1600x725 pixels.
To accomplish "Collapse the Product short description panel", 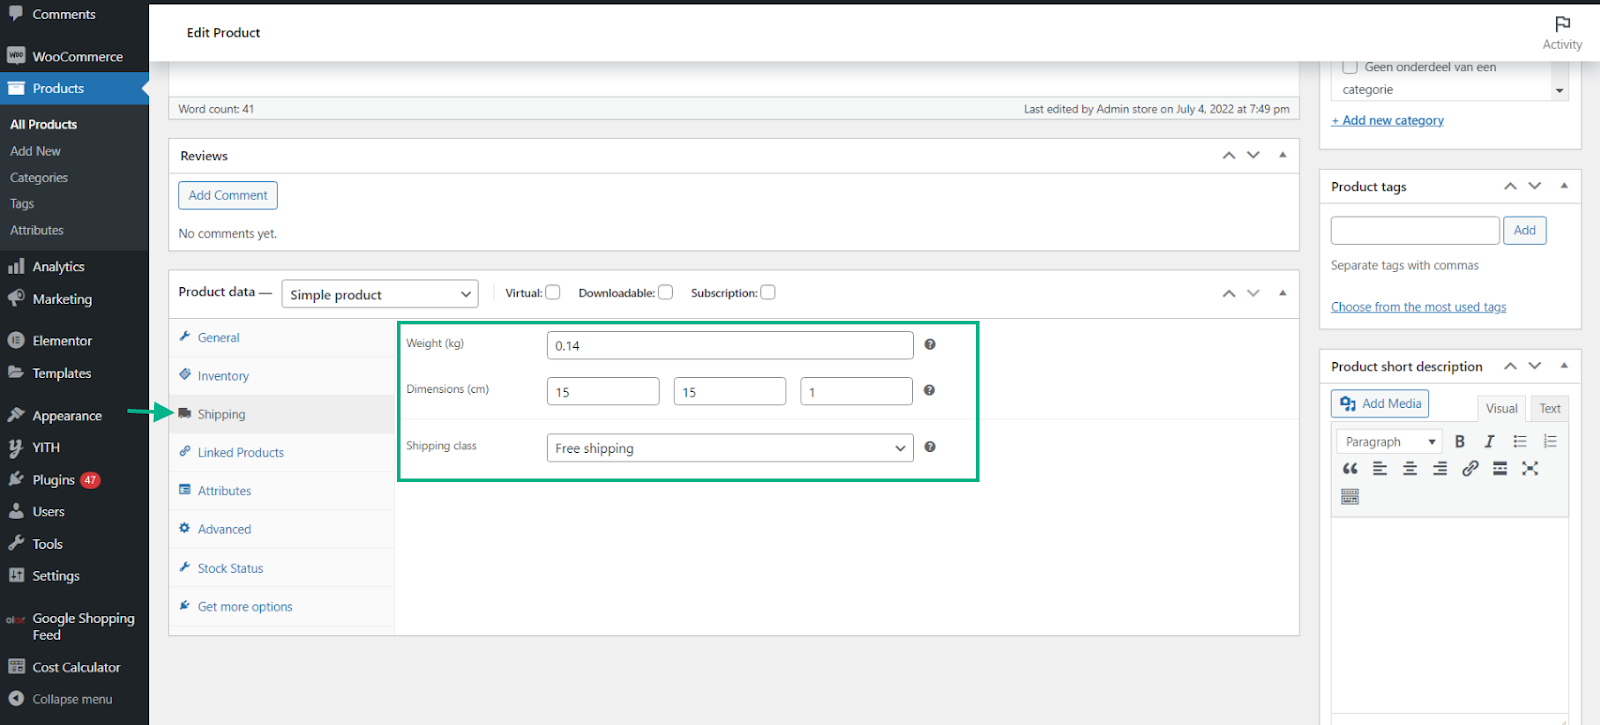I will click(x=1564, y=366).
